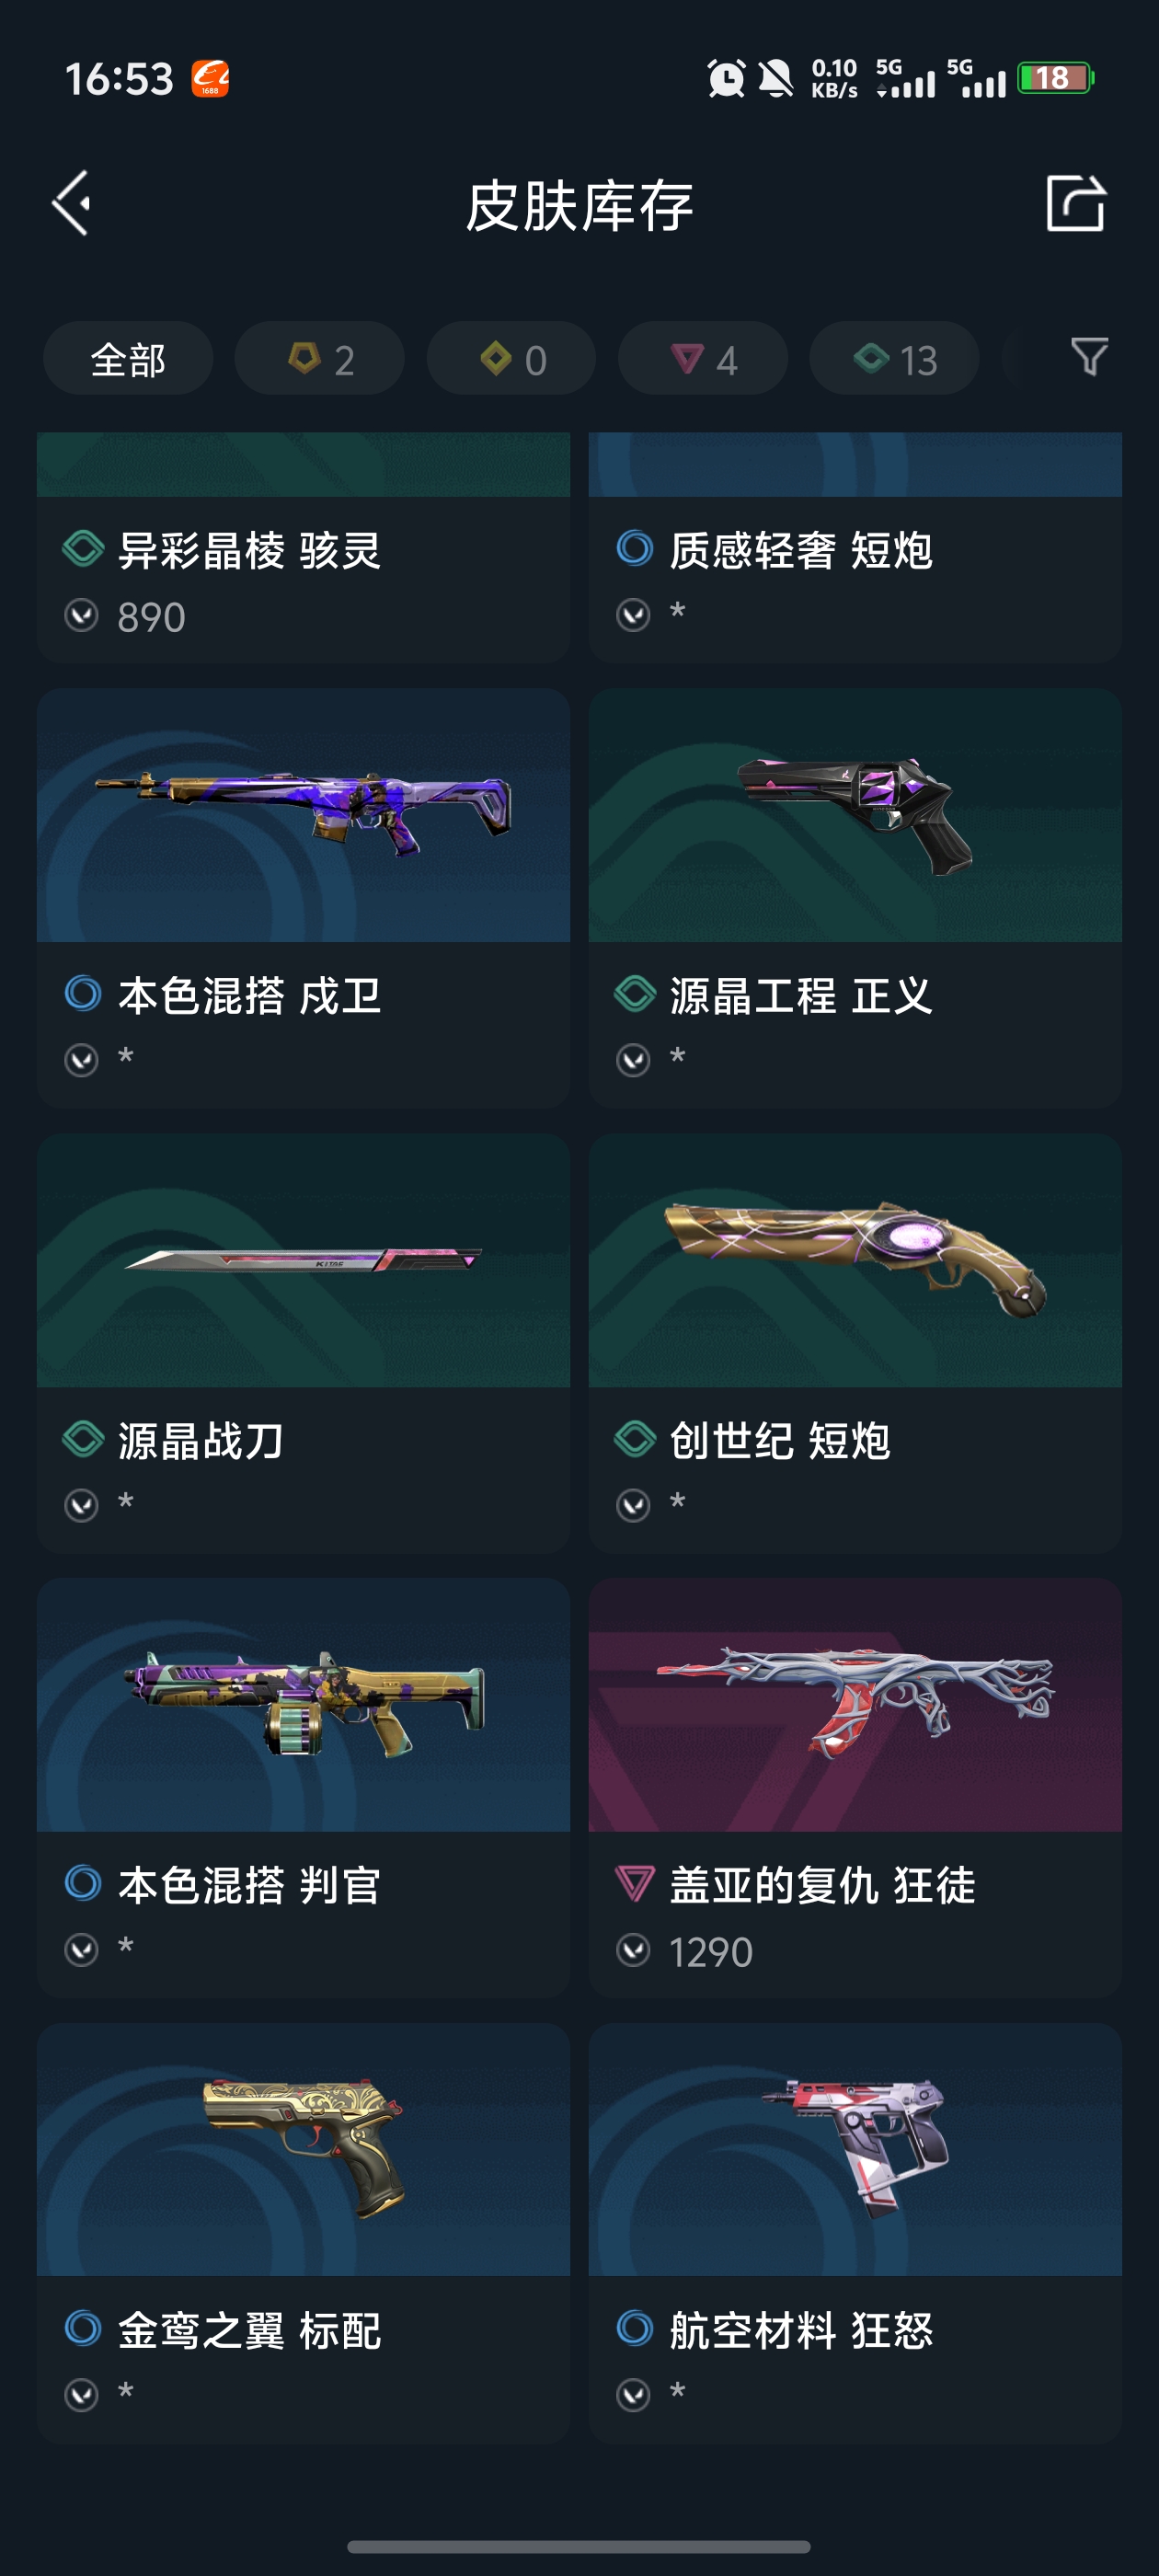The height and width of the screenshot is (2576, 1159).
Task: Click the alarm clock status bar icon
Action: (726, 78)
